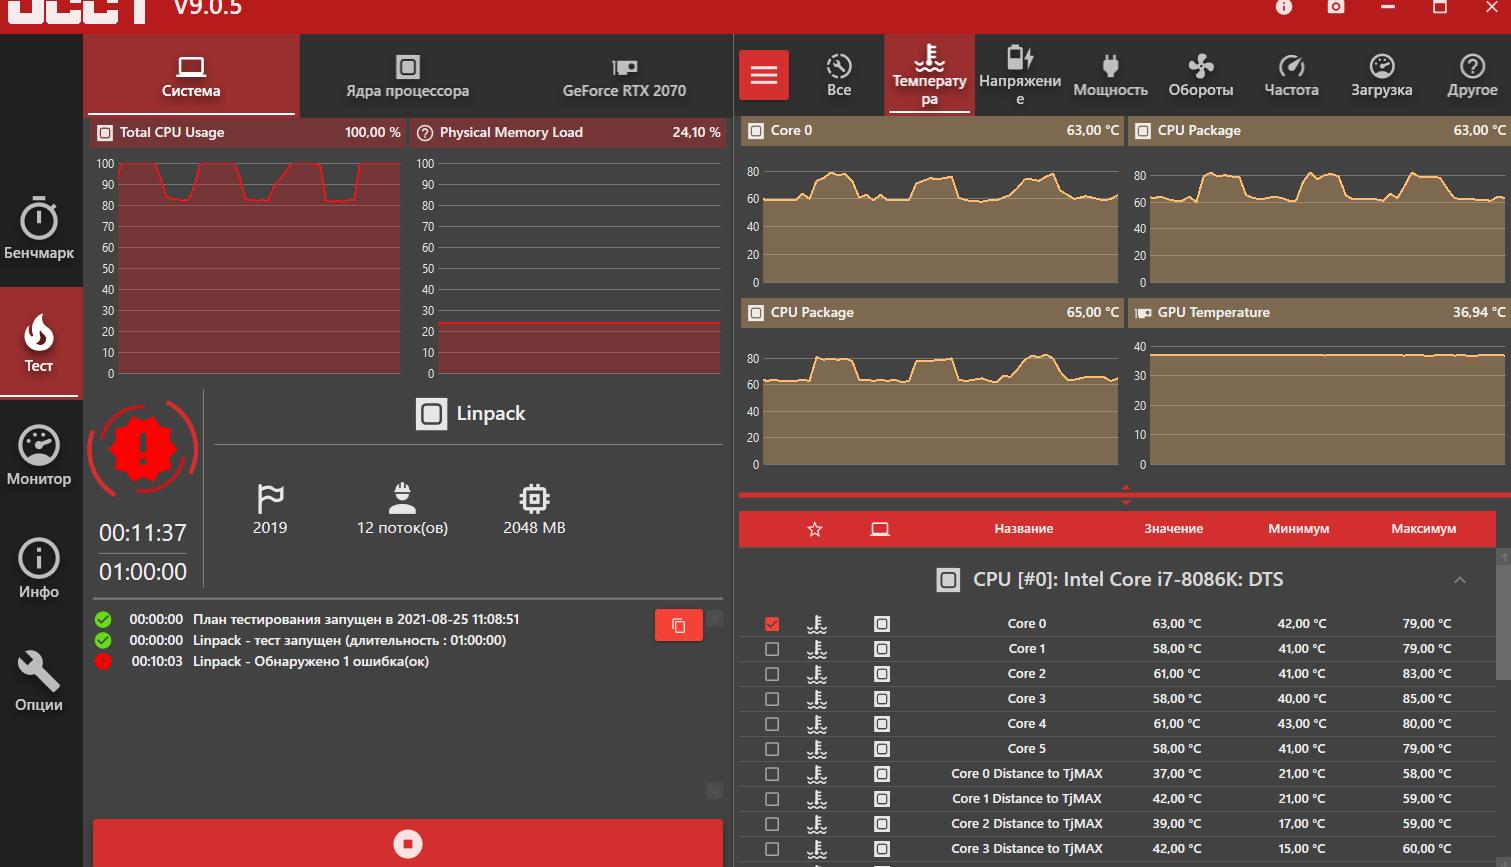Screen dimensions: 1511x867
Task: Copy the log with the red copy button
Action: click(678, 625)
